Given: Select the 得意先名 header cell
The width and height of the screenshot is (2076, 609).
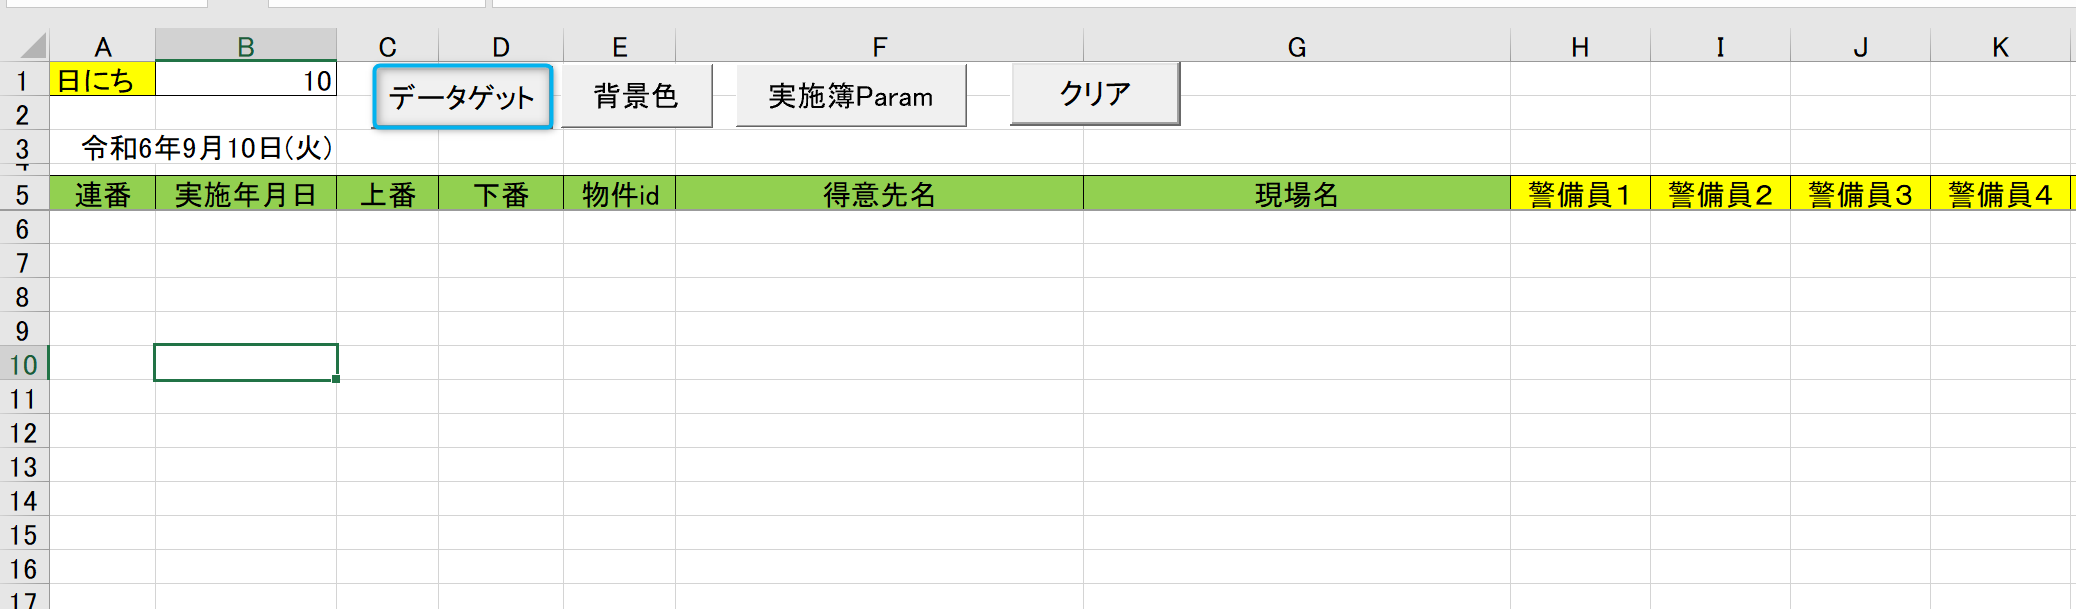Looking at the screenshot, I should tap(879, 194).
